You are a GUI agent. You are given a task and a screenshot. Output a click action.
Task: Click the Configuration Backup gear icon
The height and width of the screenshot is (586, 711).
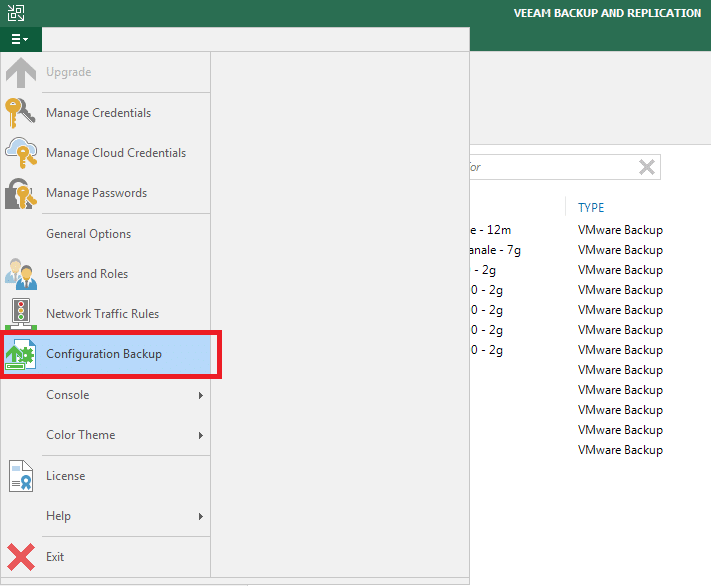click(x=21, y=354)
